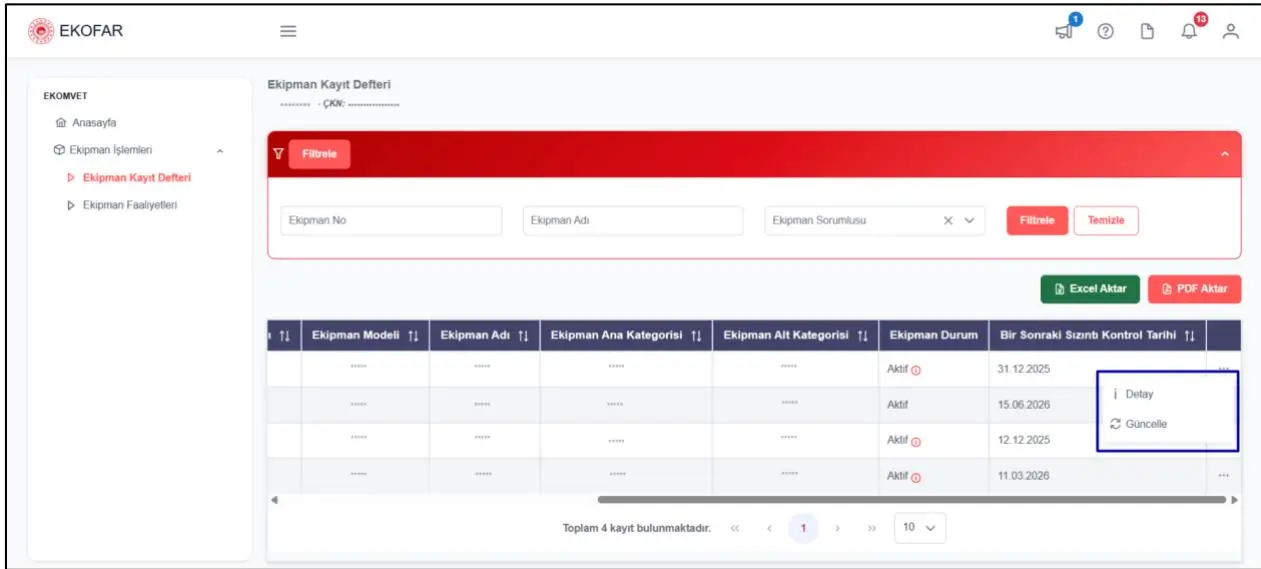This screenshot has height=569, width=1261.
Task: Click the Ekipman No input field
Action: [391, 221]
